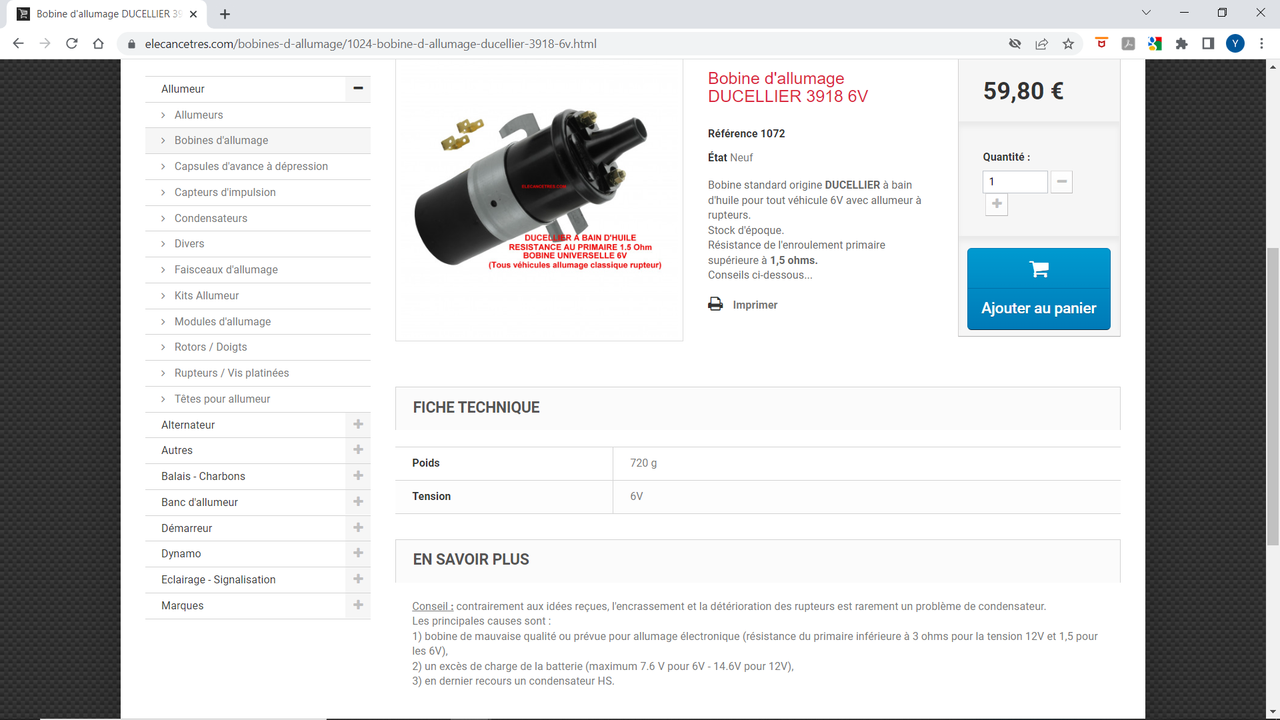Open the Chrome three-dot menu
This screenshot has width=1280, height=720.
tap(1262, 44)
